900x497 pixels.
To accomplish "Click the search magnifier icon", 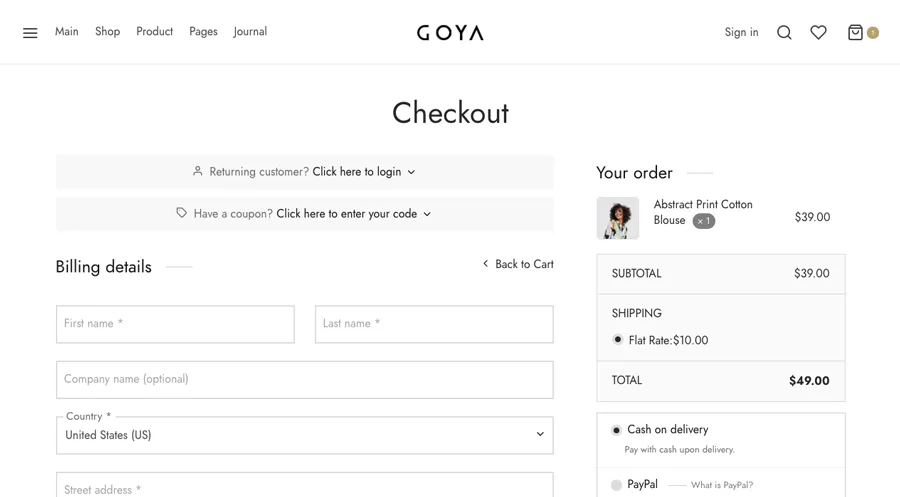I will [784, 32].
